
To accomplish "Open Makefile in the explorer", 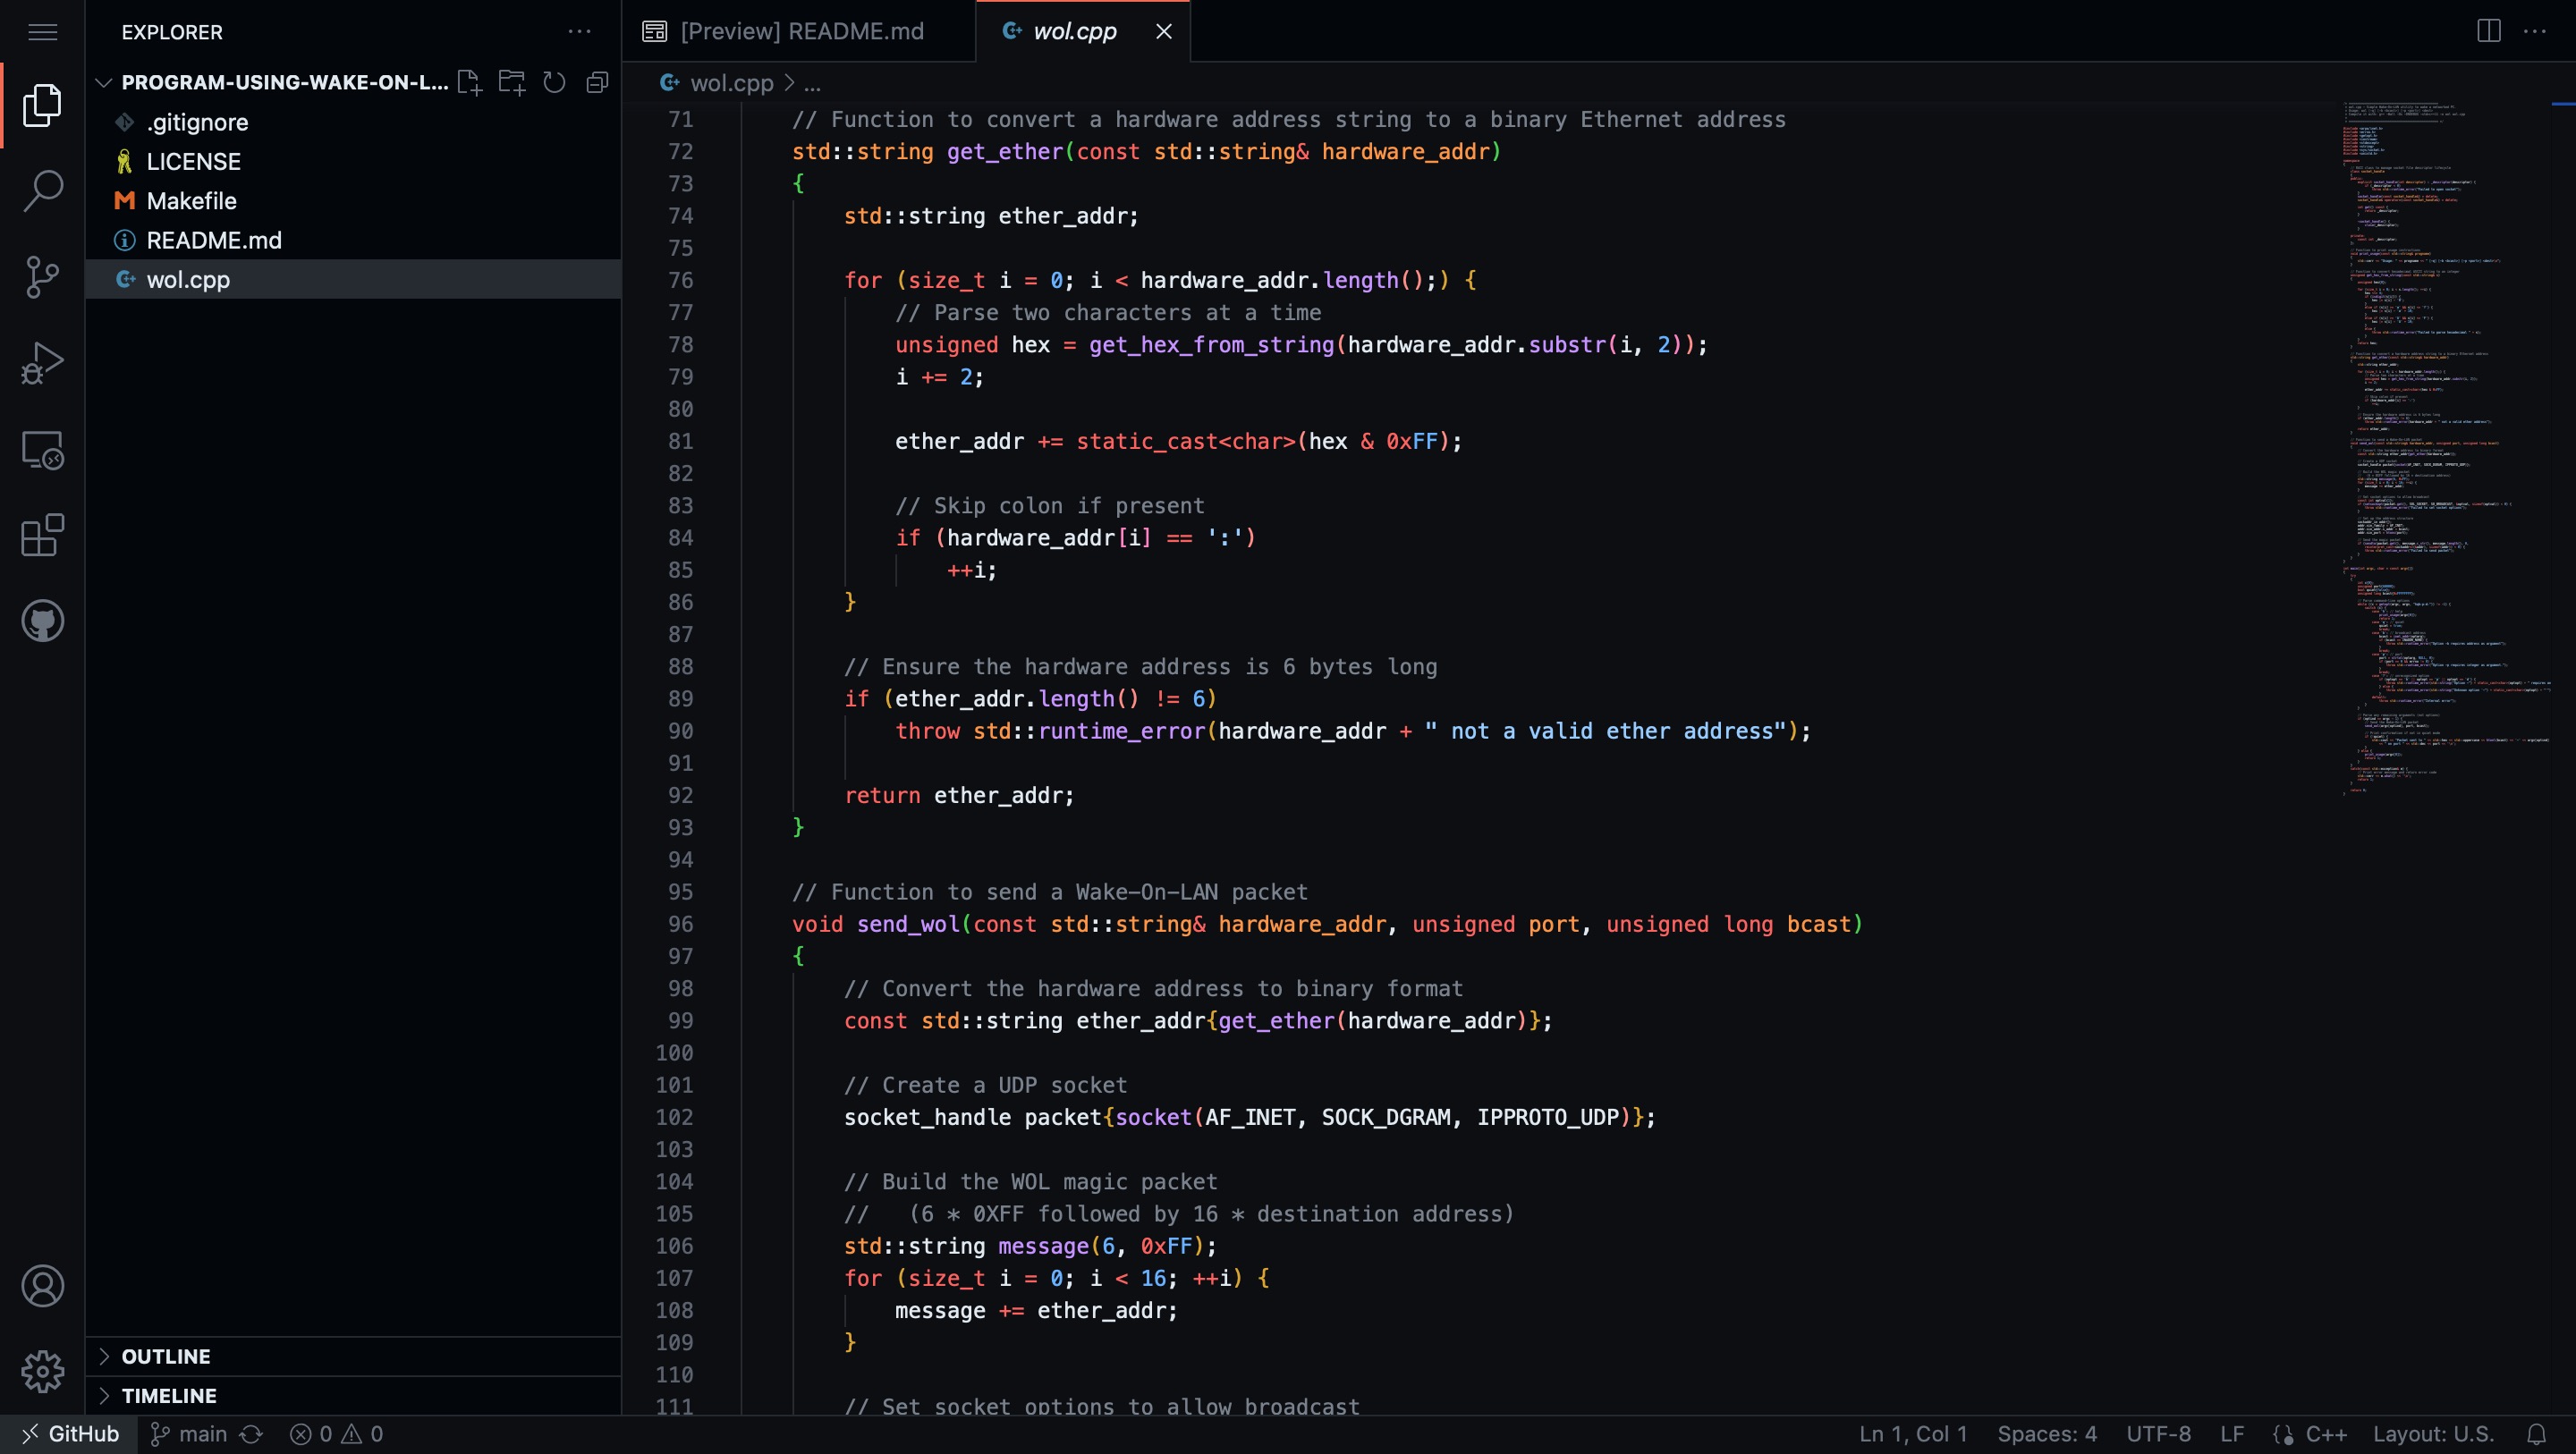I will [191, 201].
